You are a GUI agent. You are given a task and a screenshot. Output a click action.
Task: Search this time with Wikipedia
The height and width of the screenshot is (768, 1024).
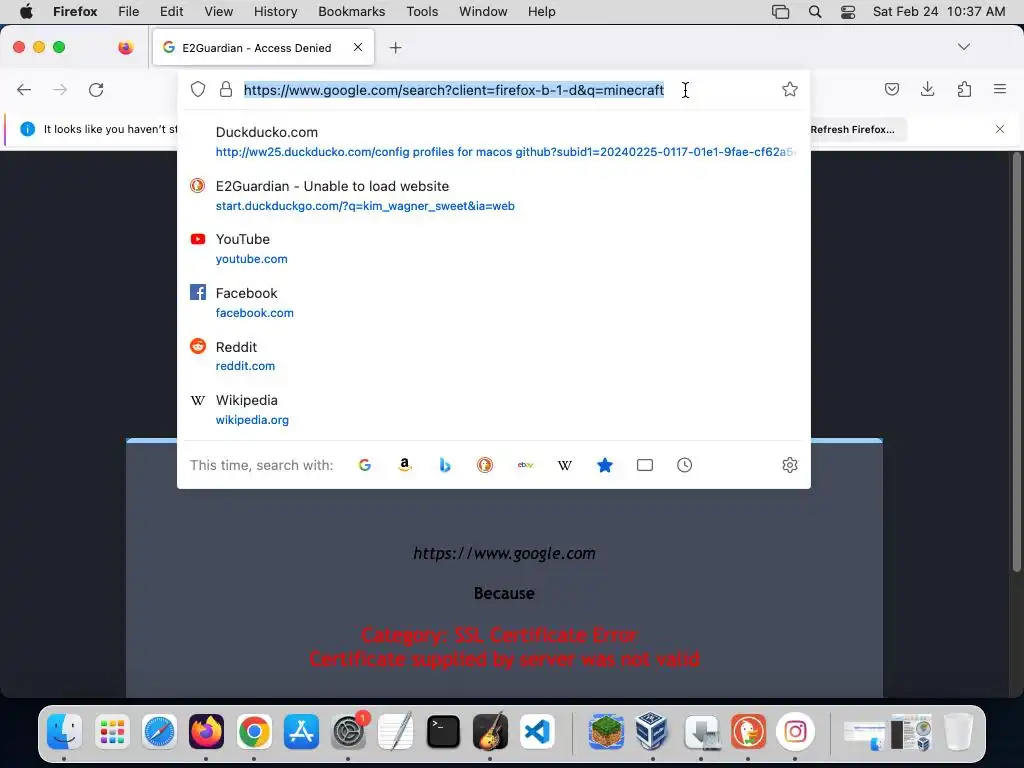[565, 465]
